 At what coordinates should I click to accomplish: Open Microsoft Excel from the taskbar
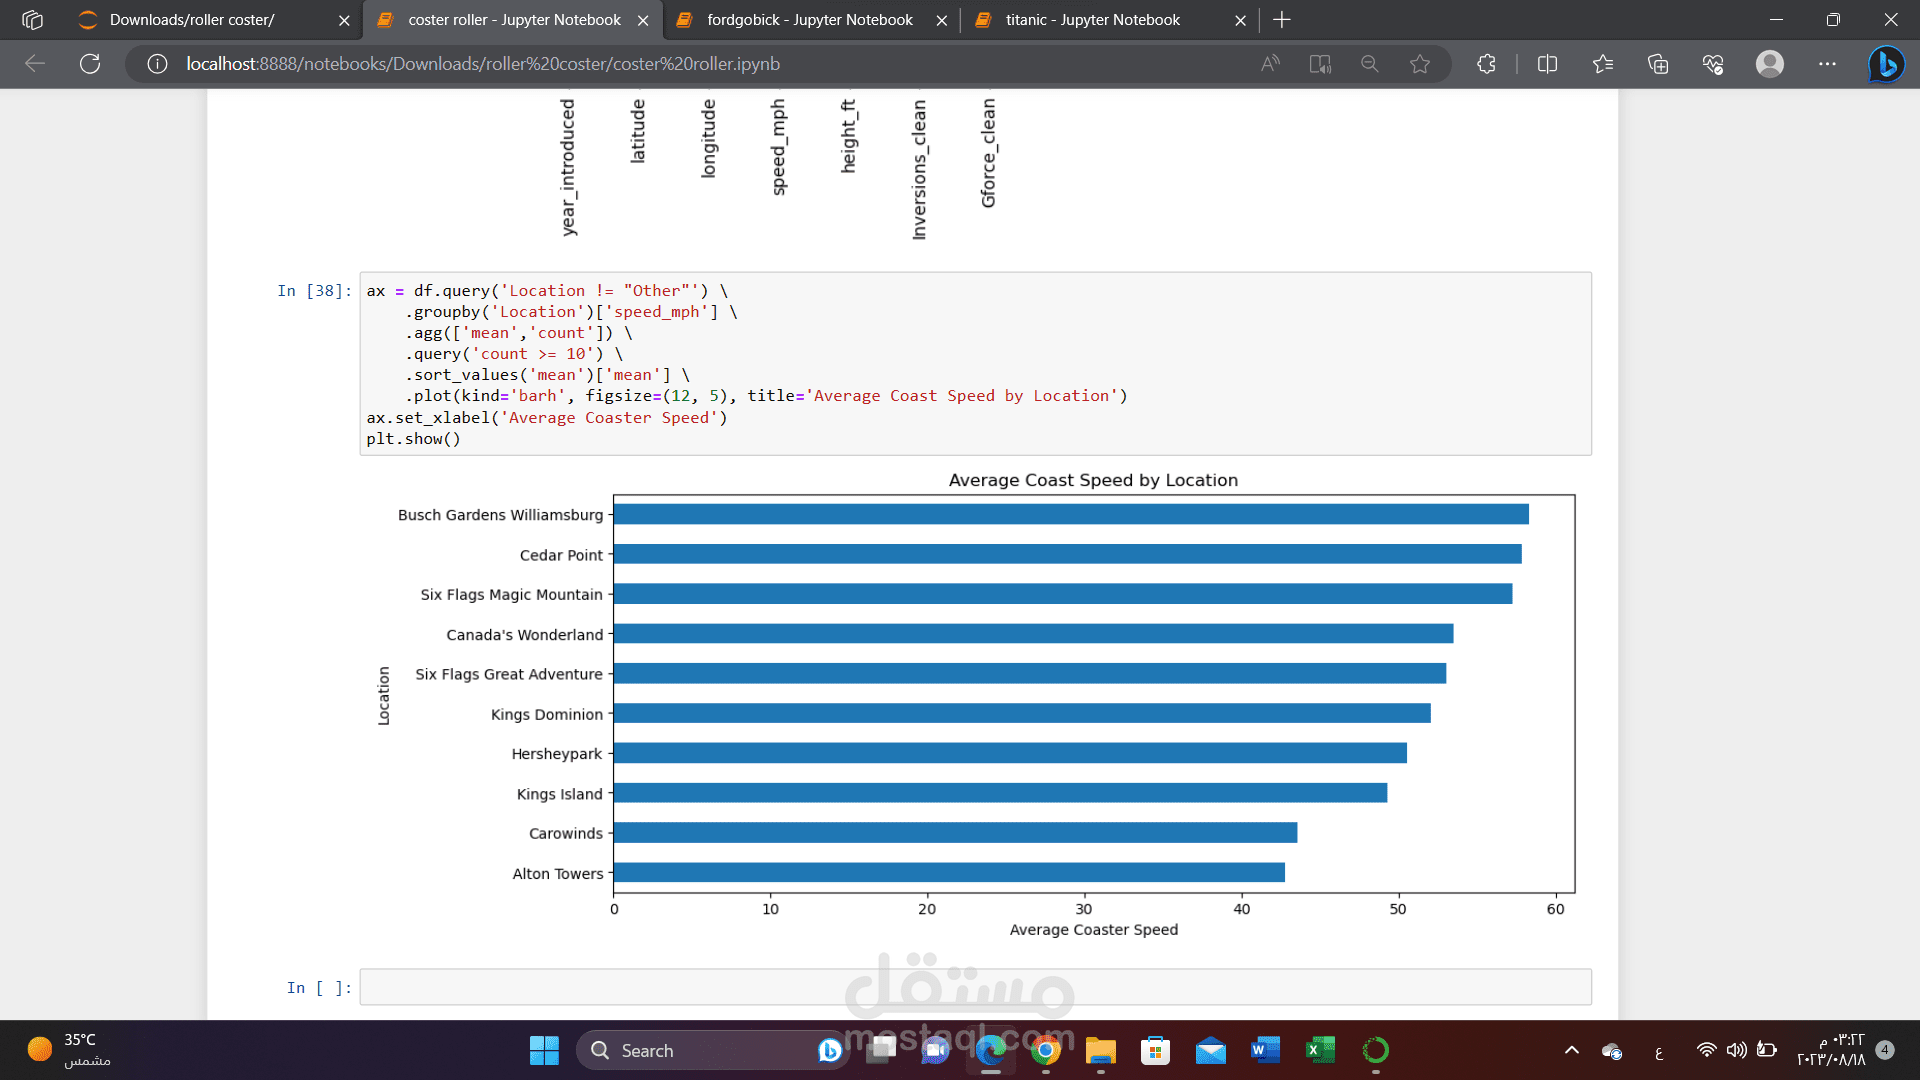(1321, 1050)
